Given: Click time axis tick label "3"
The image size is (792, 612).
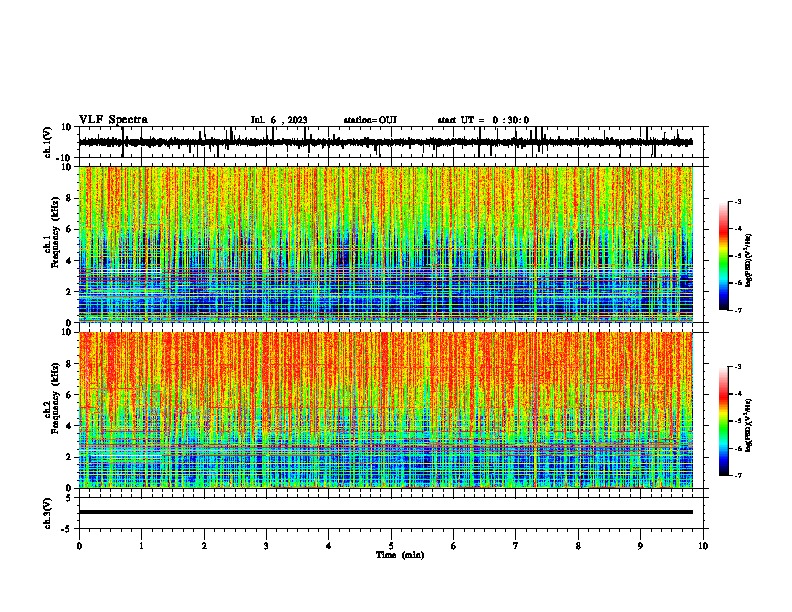Looking at the screenshot, I should [x=266, y=546].
